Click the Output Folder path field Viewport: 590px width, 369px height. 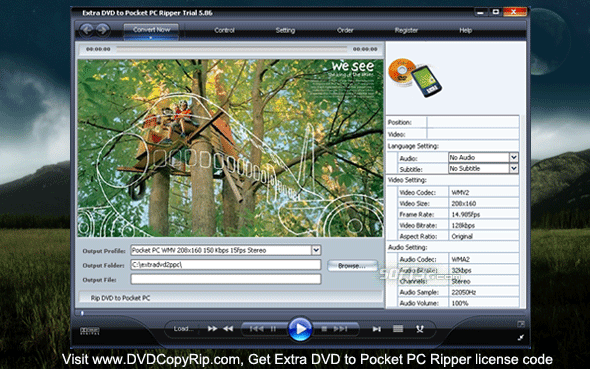pos(225,264)
